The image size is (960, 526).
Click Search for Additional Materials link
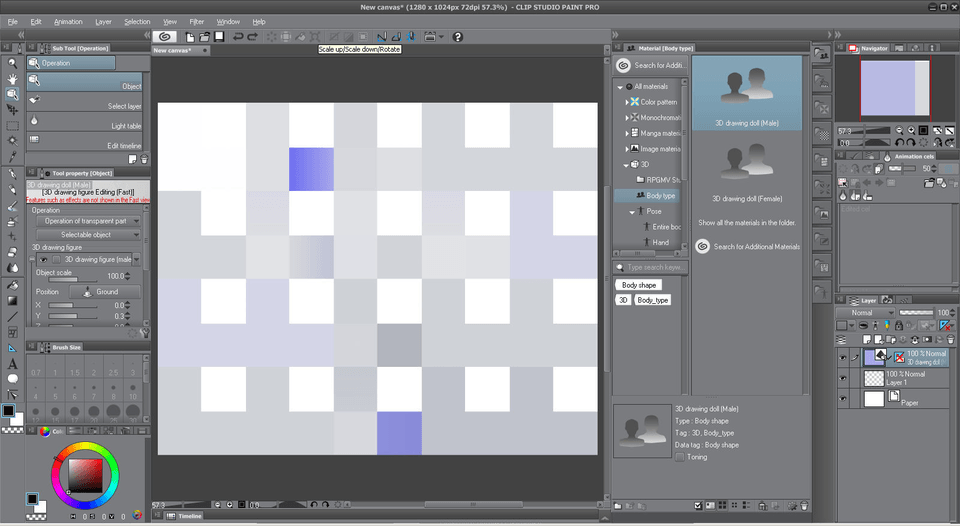point(748,247)
